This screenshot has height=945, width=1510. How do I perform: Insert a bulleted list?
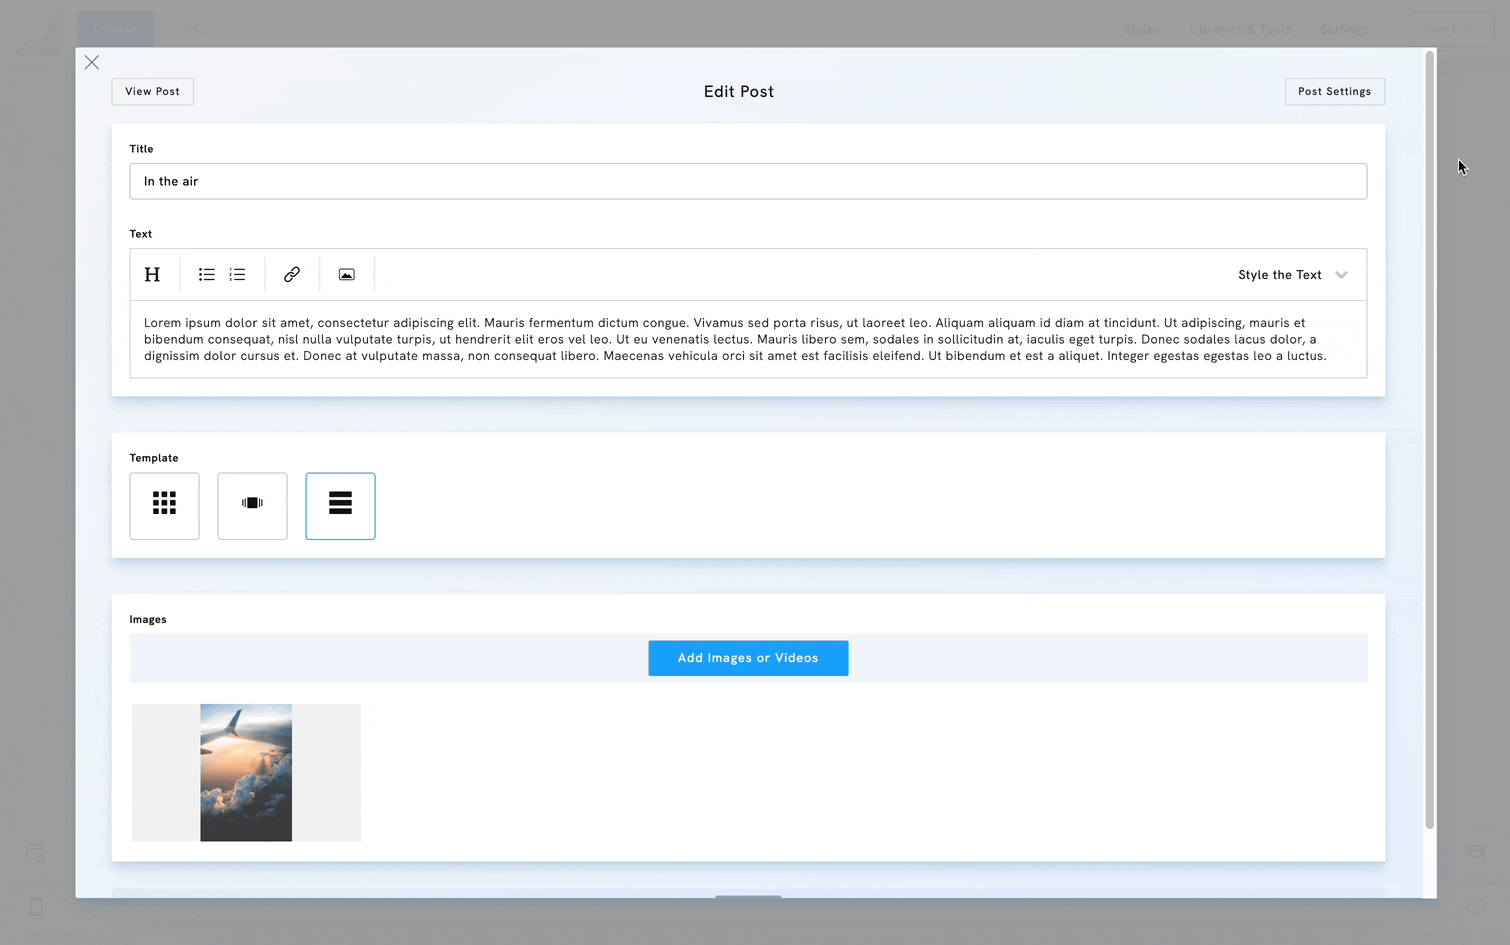[207, 275]
